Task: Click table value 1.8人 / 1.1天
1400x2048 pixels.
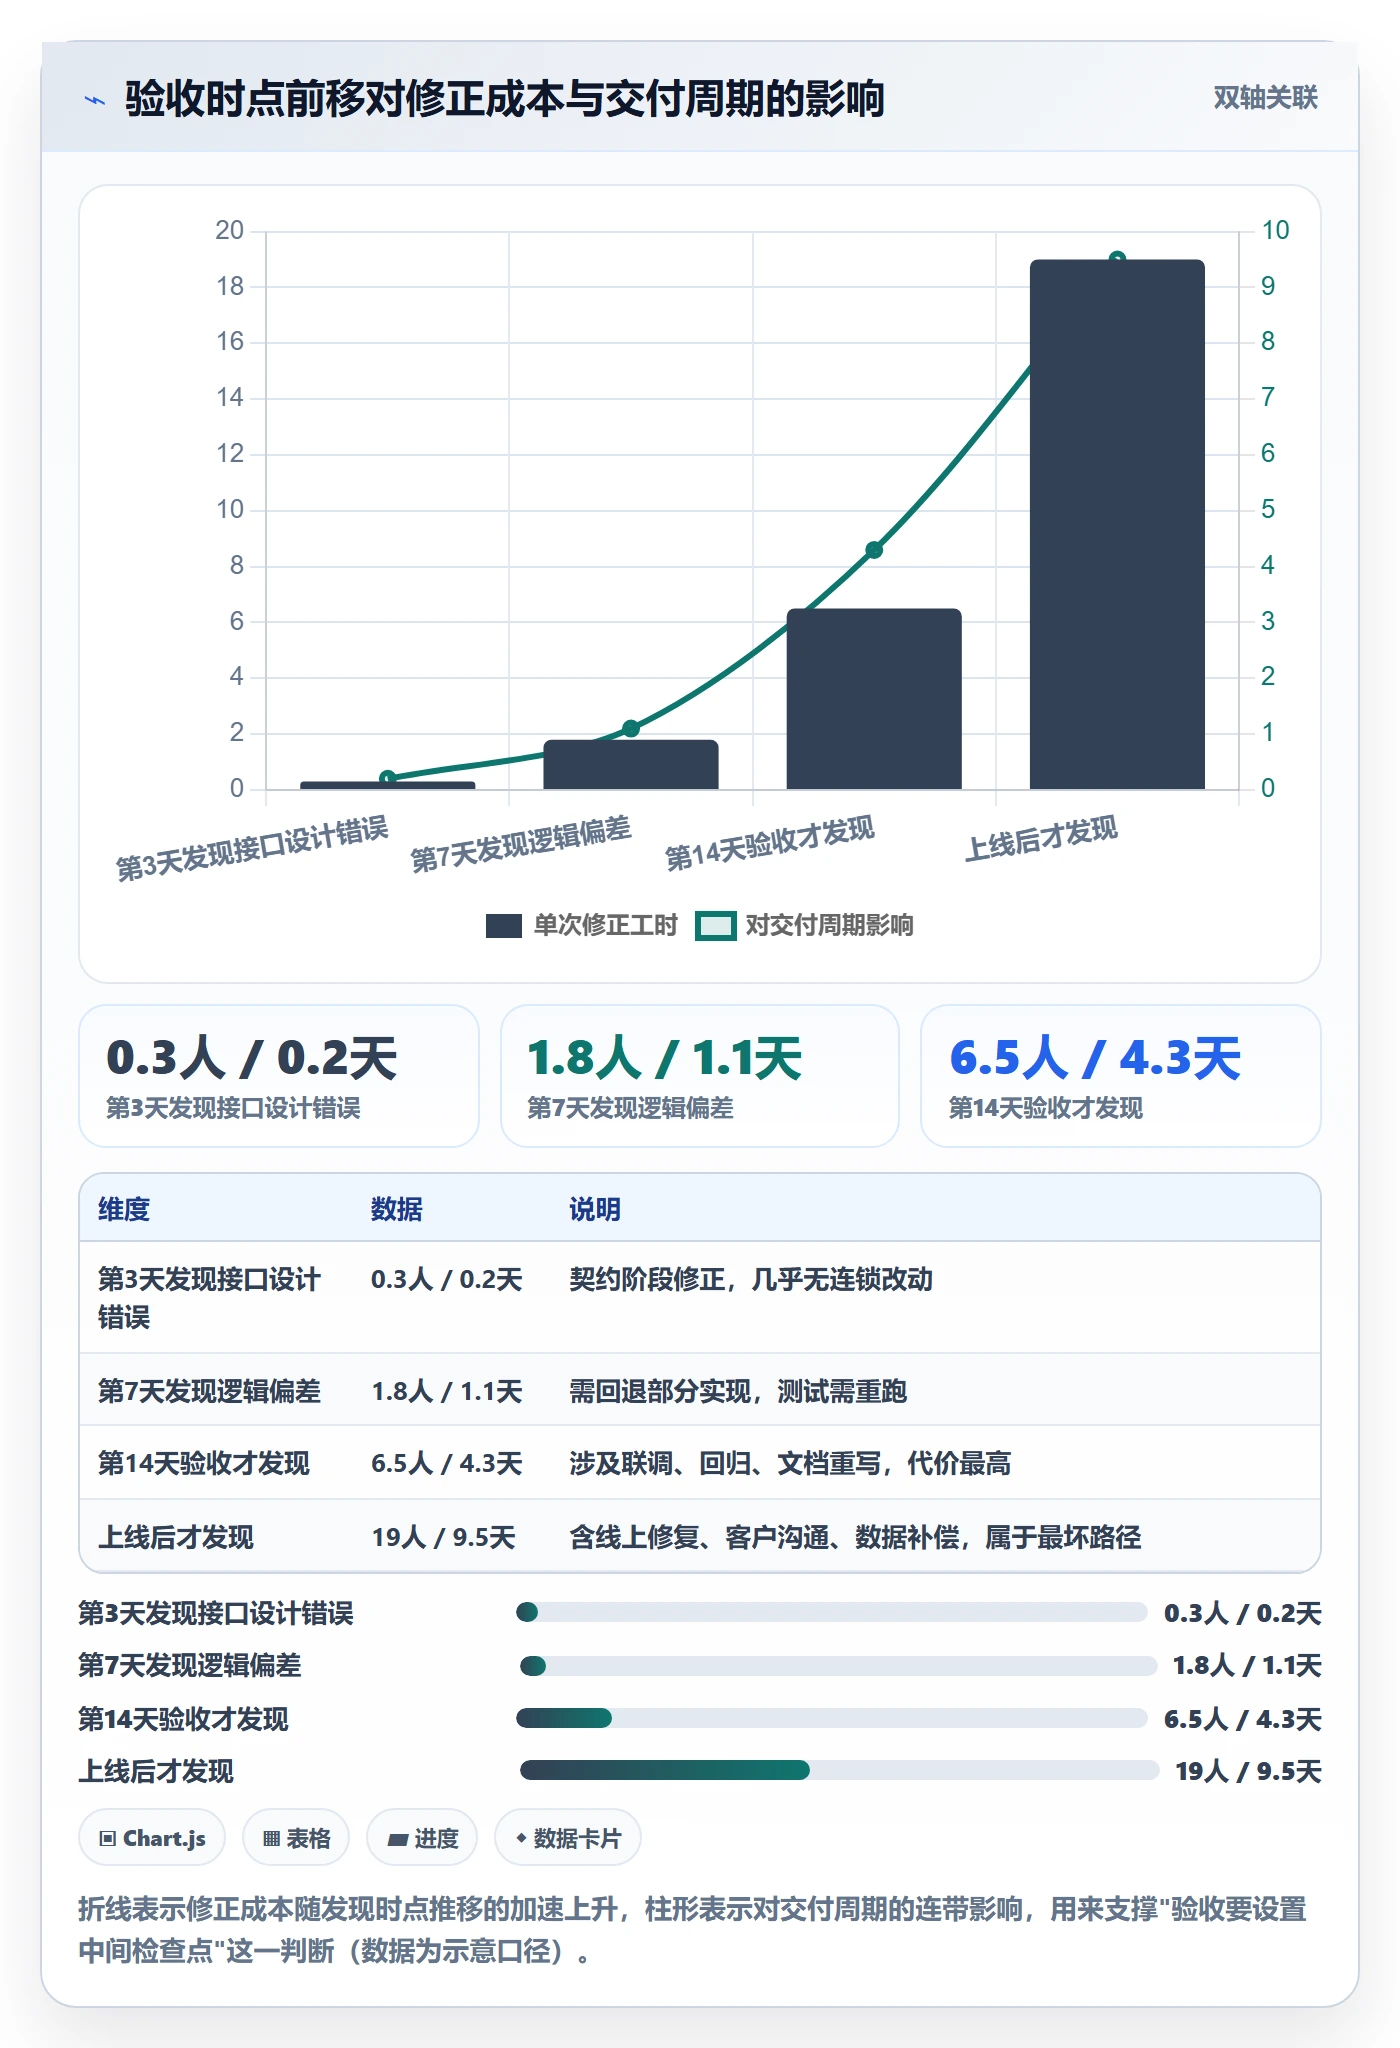Action: [447, 1391]
